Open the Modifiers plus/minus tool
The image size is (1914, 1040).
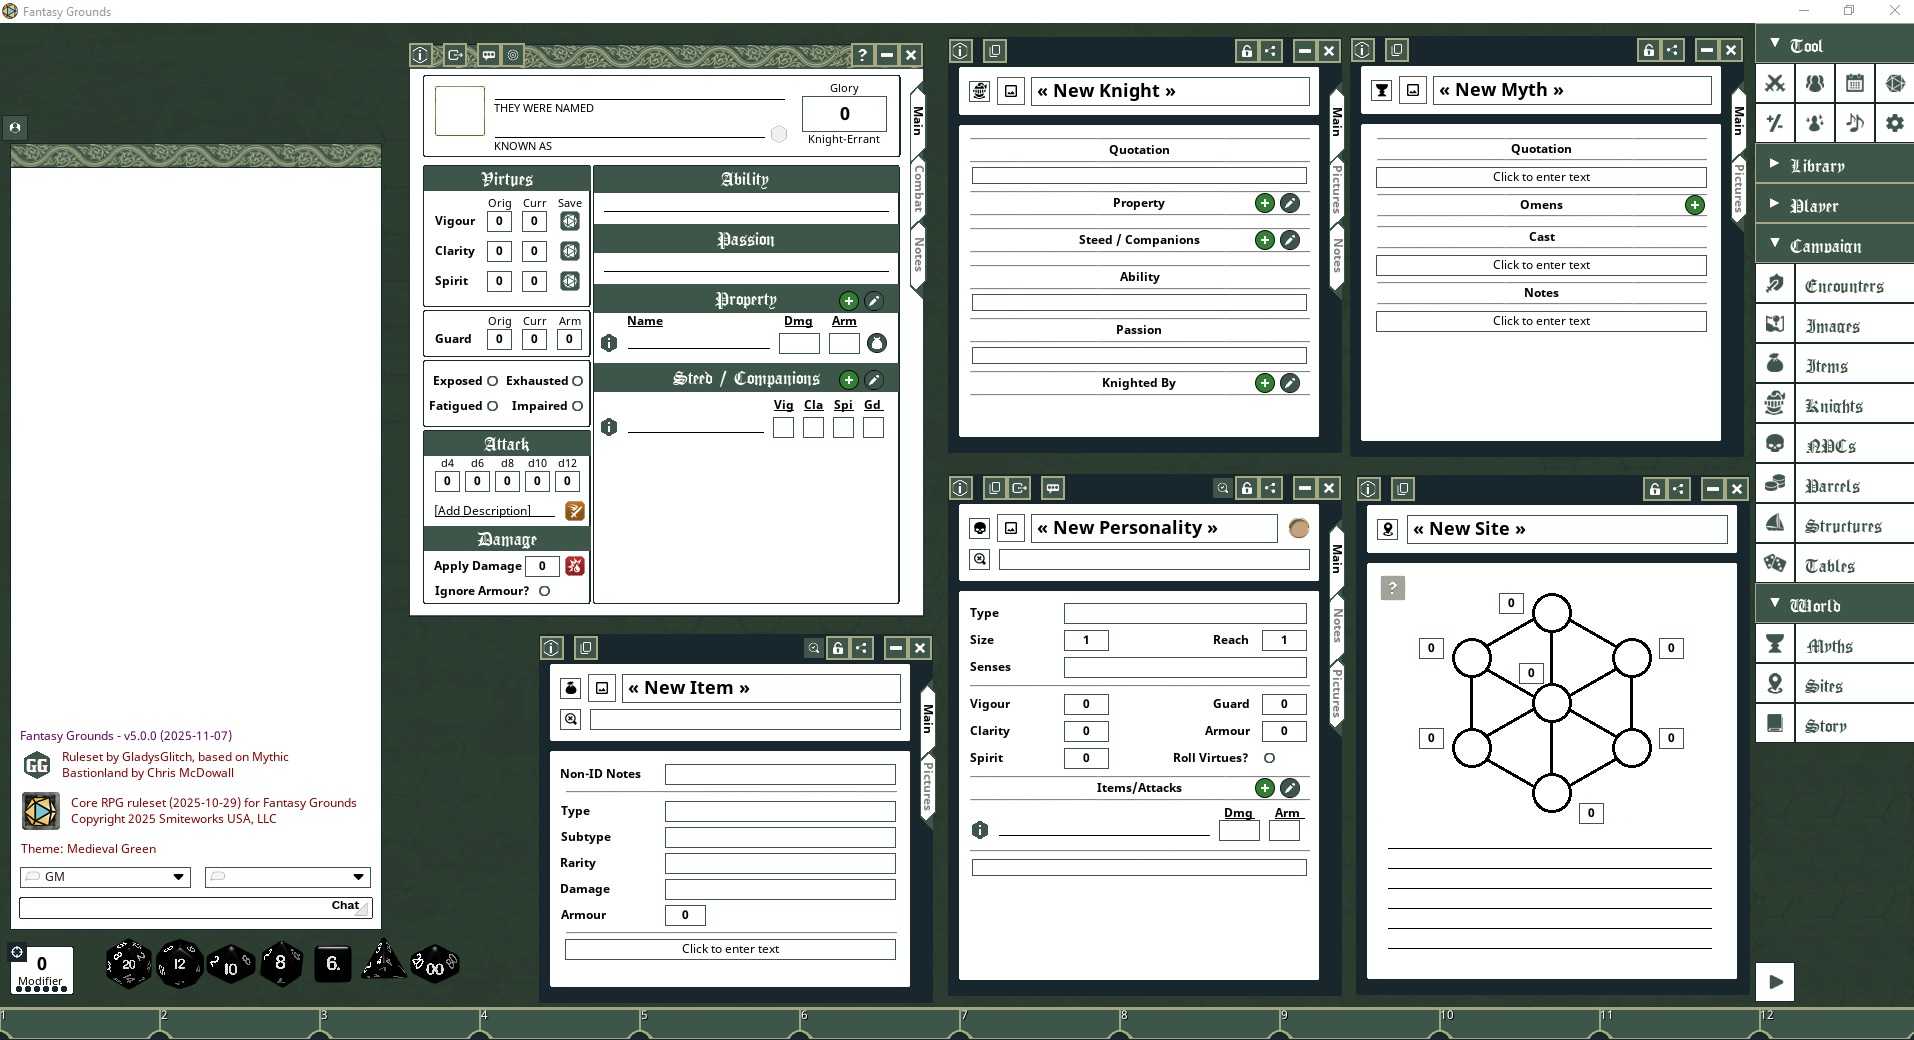[1775, 123]
